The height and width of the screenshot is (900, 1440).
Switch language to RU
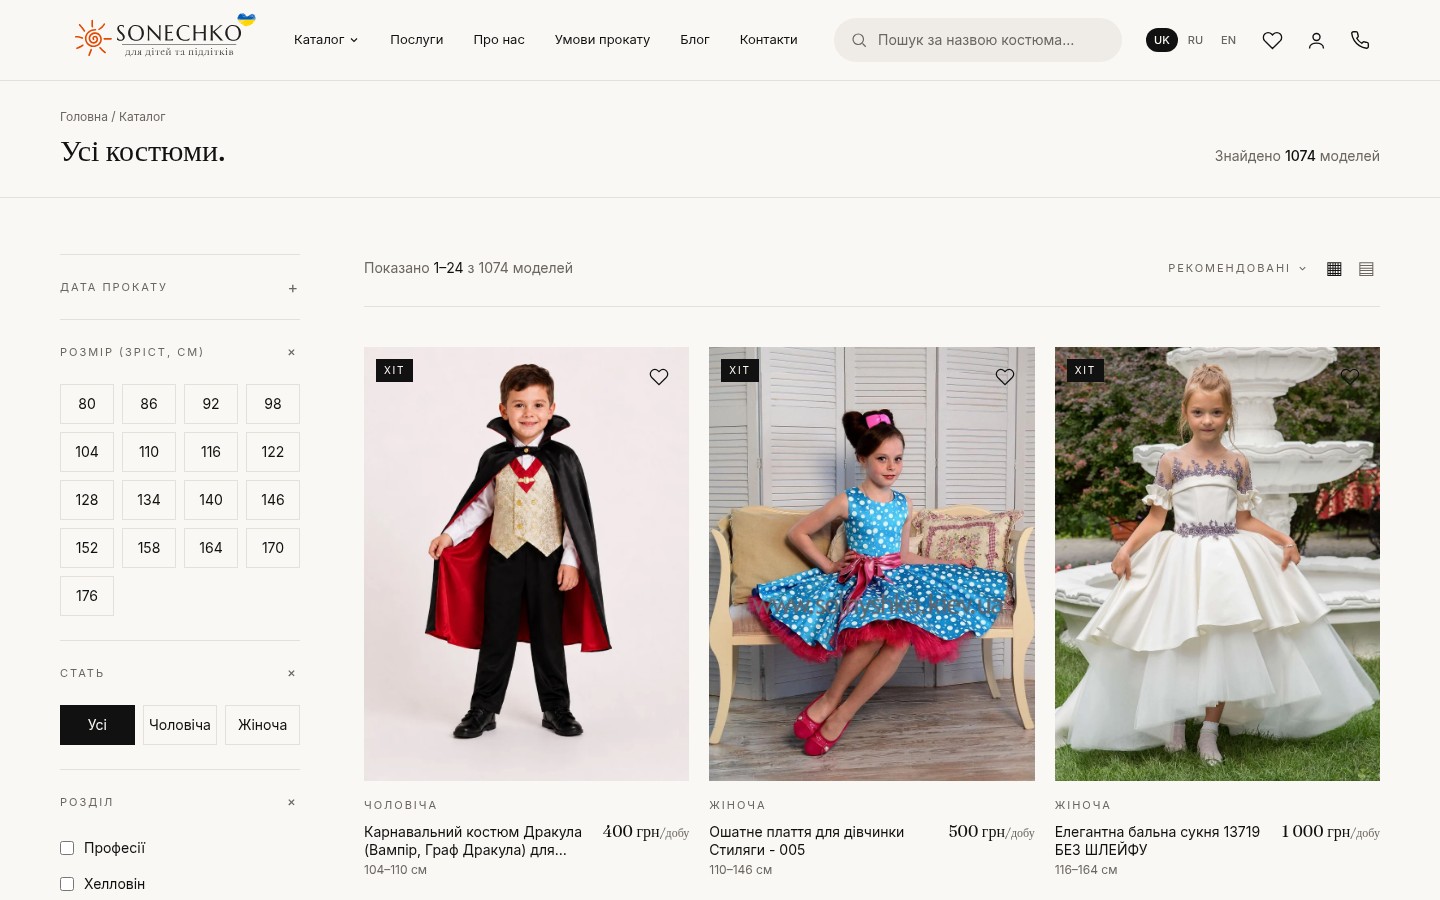pyautogui.click(x=1195, y=40)
